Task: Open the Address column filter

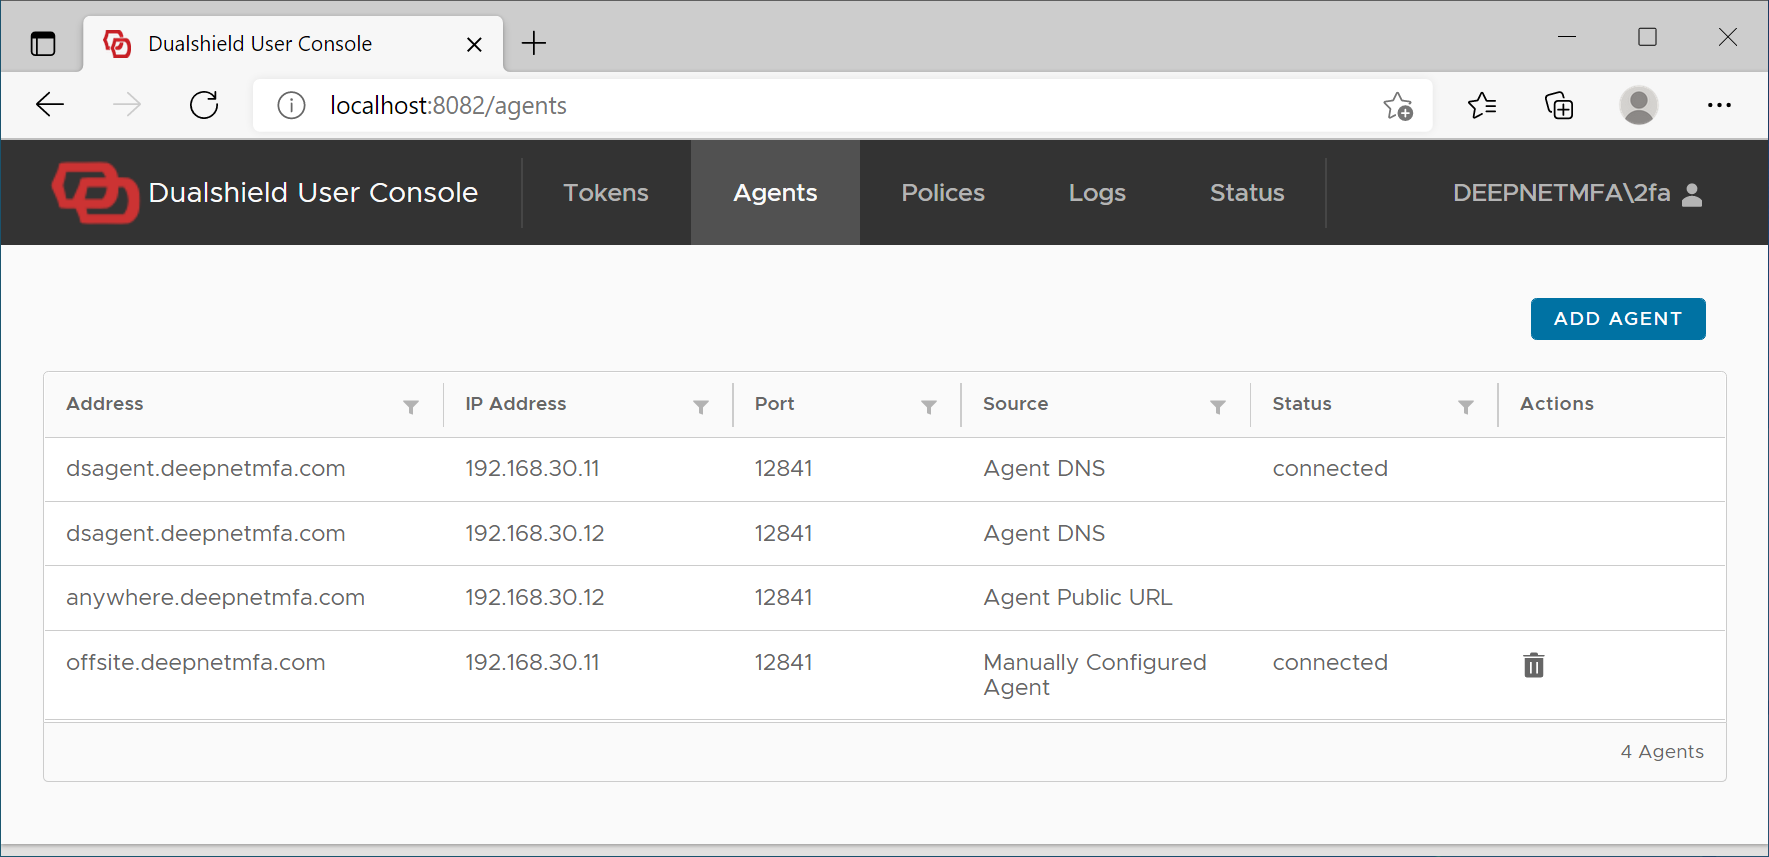Action: coord(411,406)
